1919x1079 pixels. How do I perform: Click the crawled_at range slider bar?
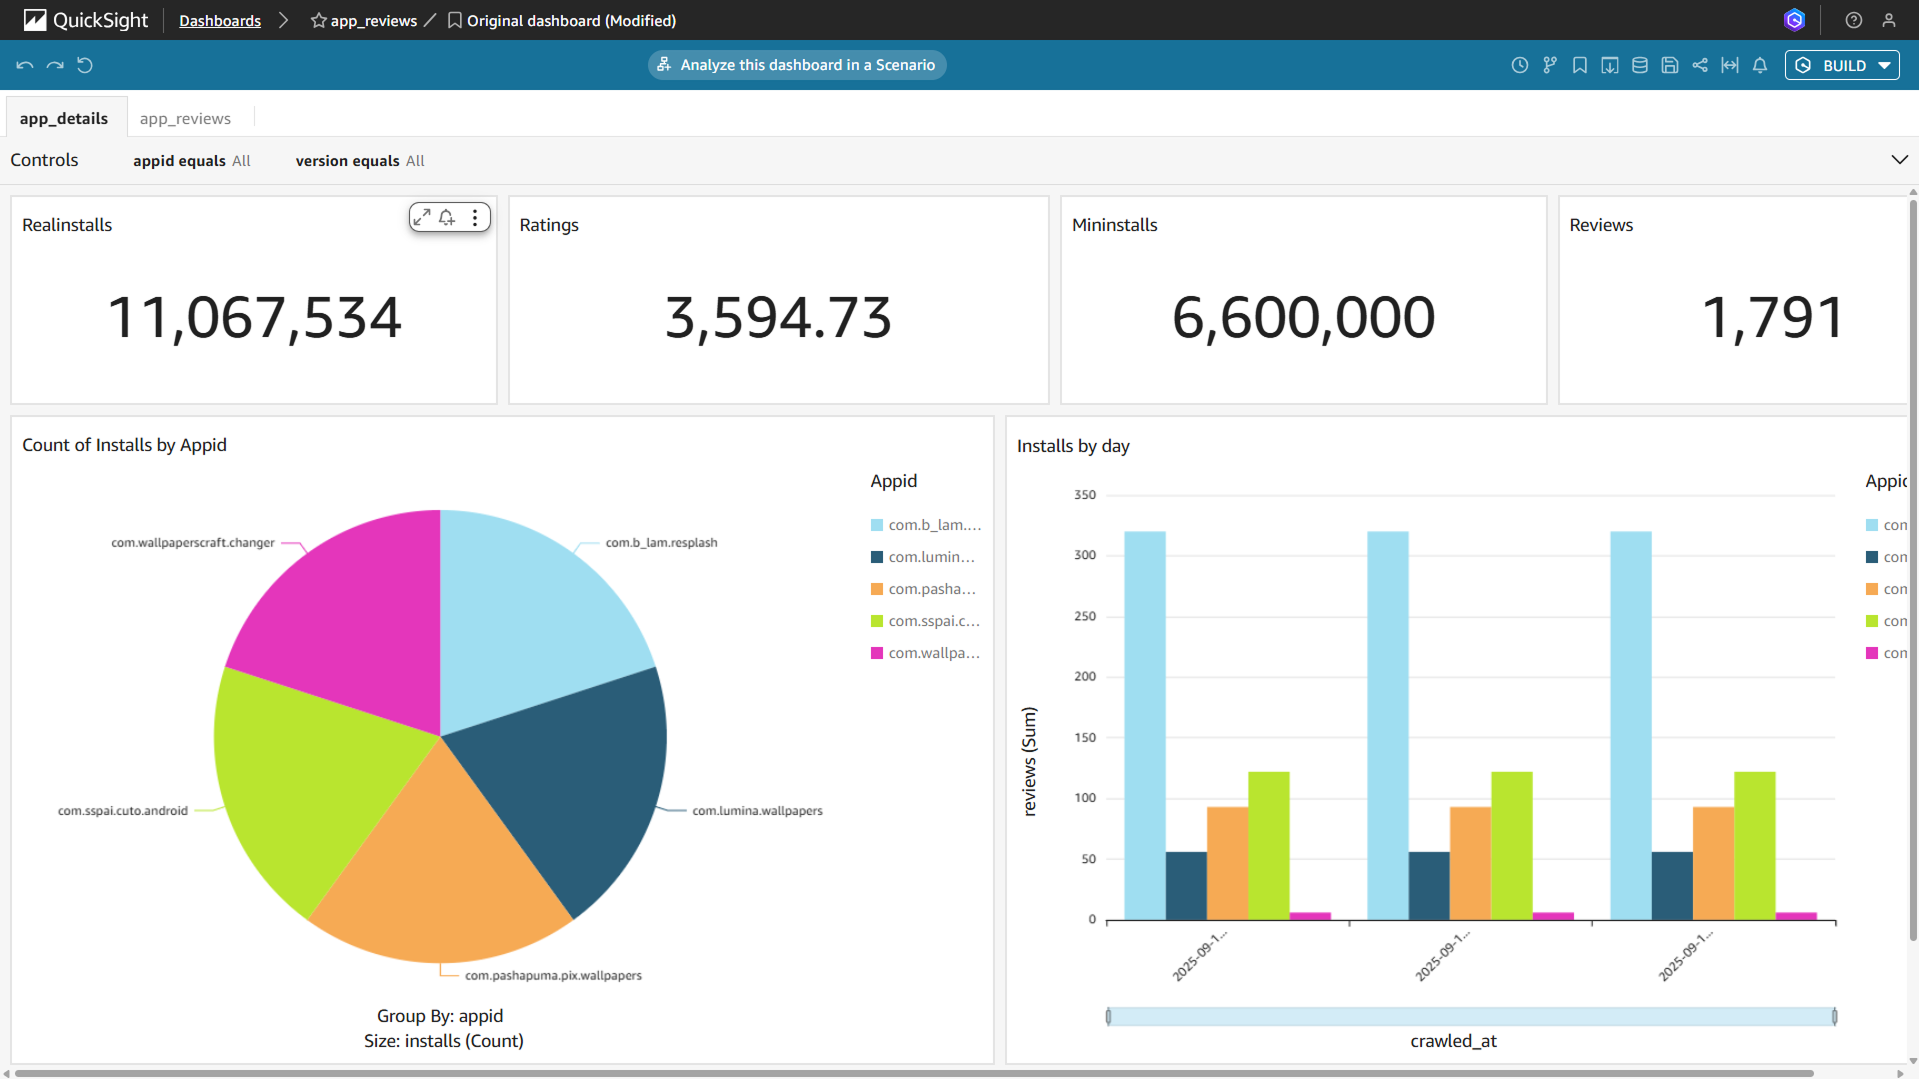1470,1017
